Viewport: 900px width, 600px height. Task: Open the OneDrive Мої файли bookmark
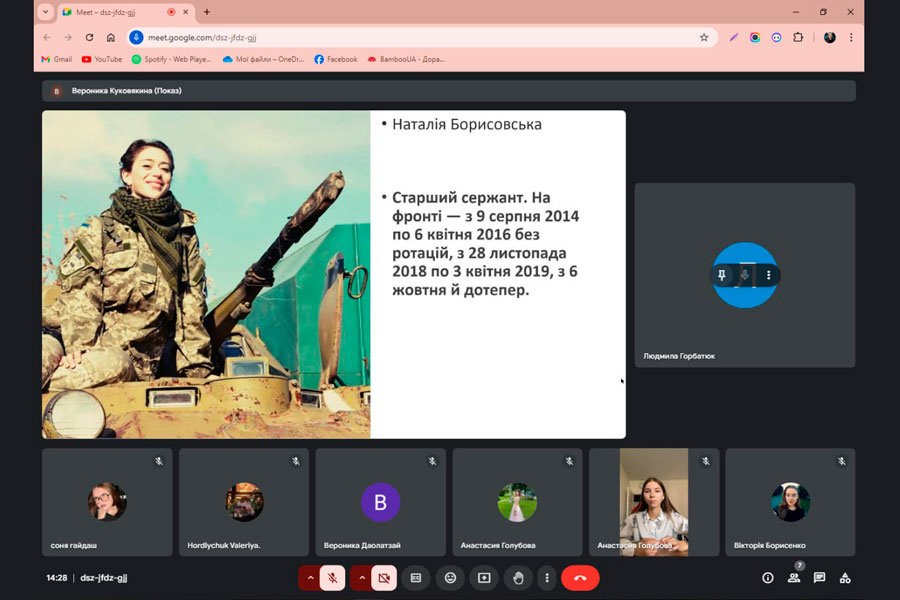[x=263, y=59]
